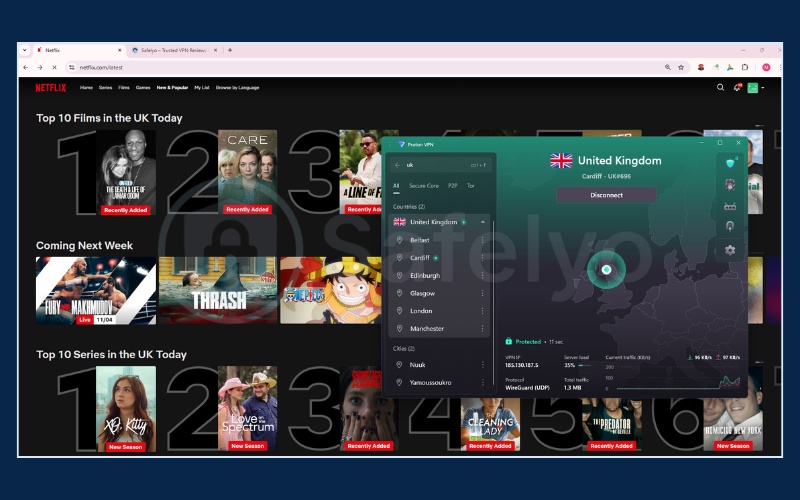Click connected location marker on map
Screen dimensions: 800x500
point(606,269)
